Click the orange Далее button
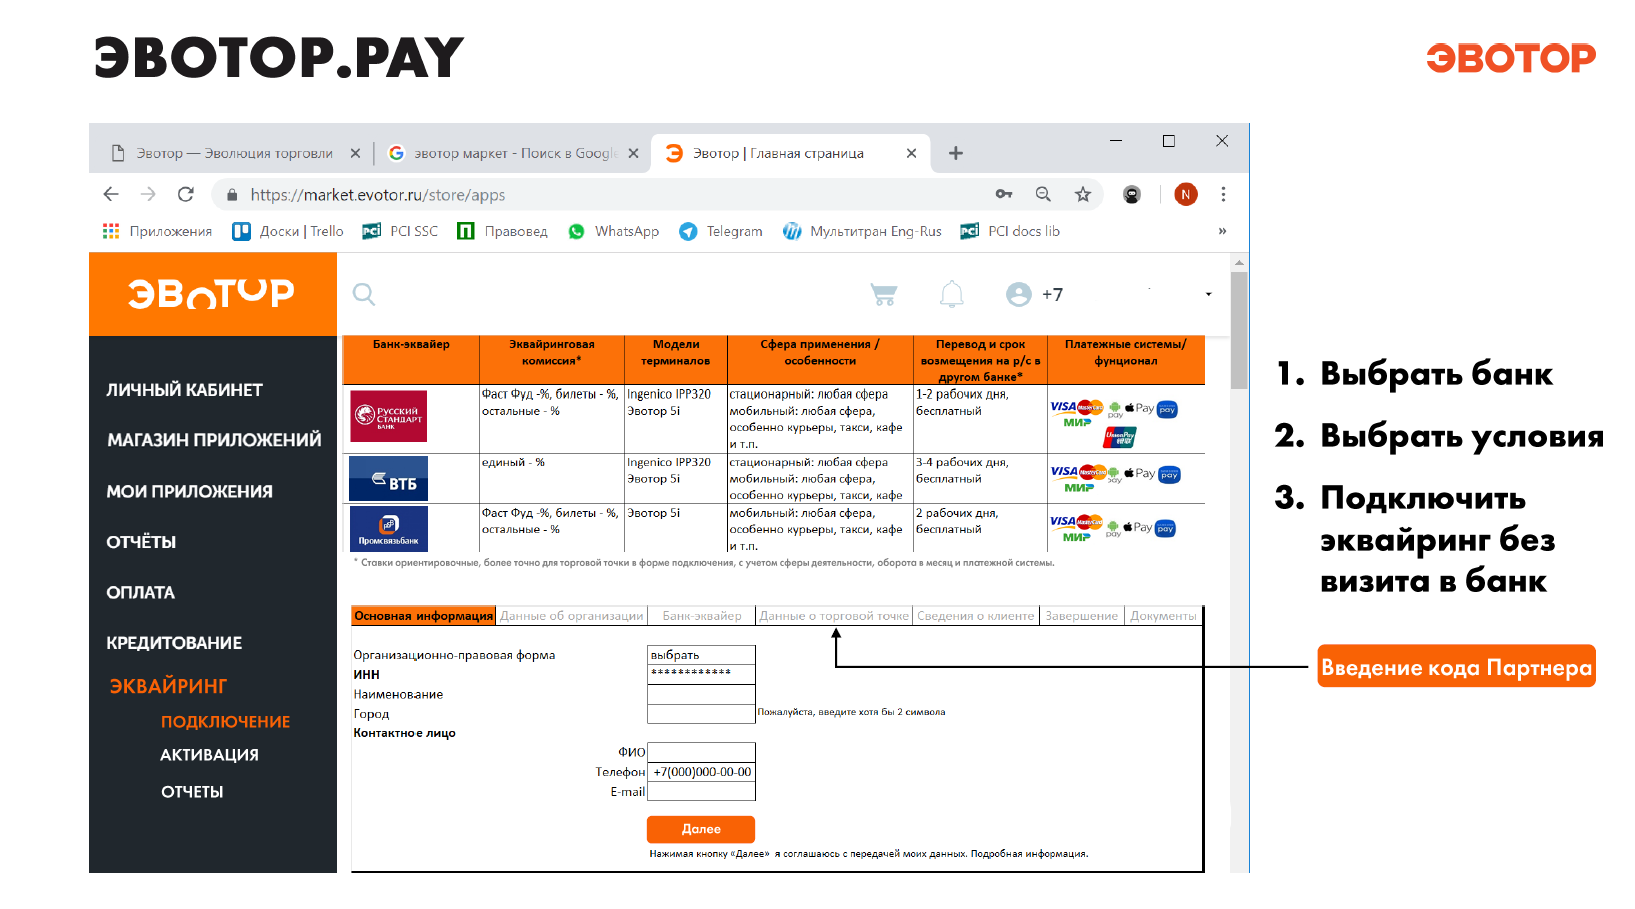Image resolution: width=1635 pixels, height=909 pixels. (x=701, y=829)
